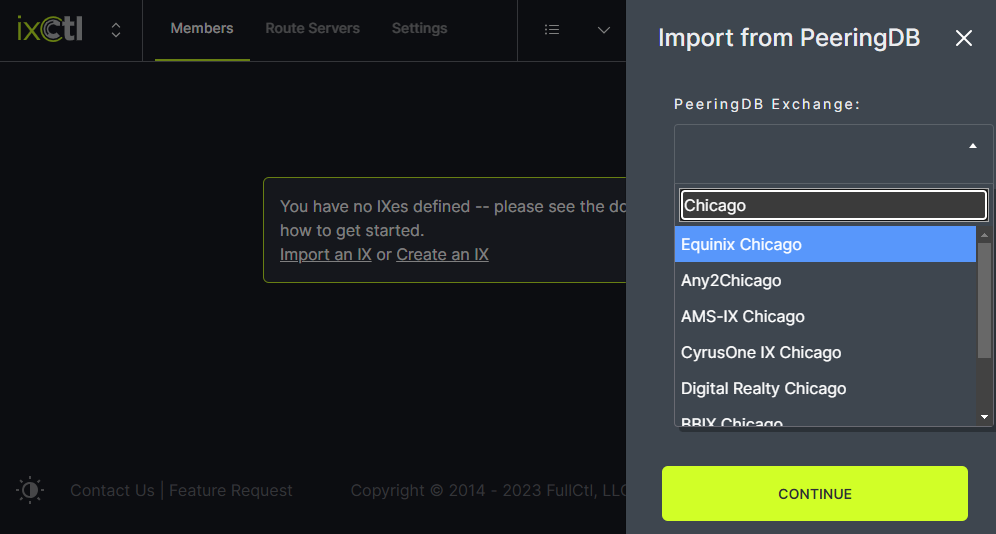
Task: Open the app switcher up-down arrows
Action: tap(116, 30)
